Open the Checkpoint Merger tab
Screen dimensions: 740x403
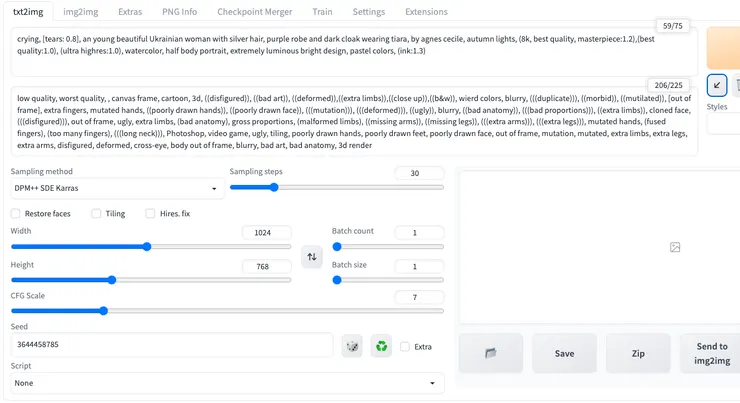pyautogui.click(x=254, y=12)
